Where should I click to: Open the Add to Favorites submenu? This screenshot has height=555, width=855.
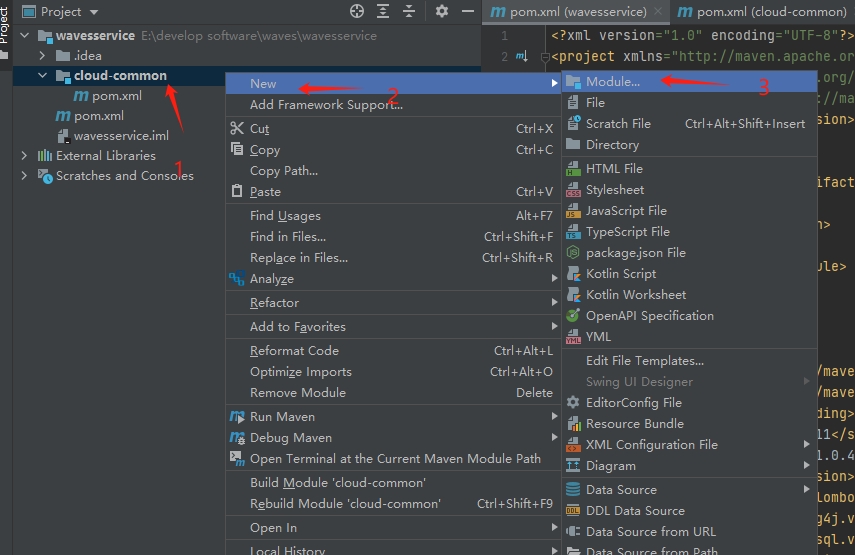(393, 327)
